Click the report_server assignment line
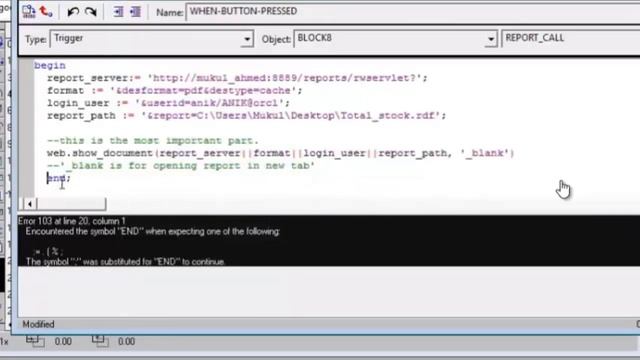 237,78
